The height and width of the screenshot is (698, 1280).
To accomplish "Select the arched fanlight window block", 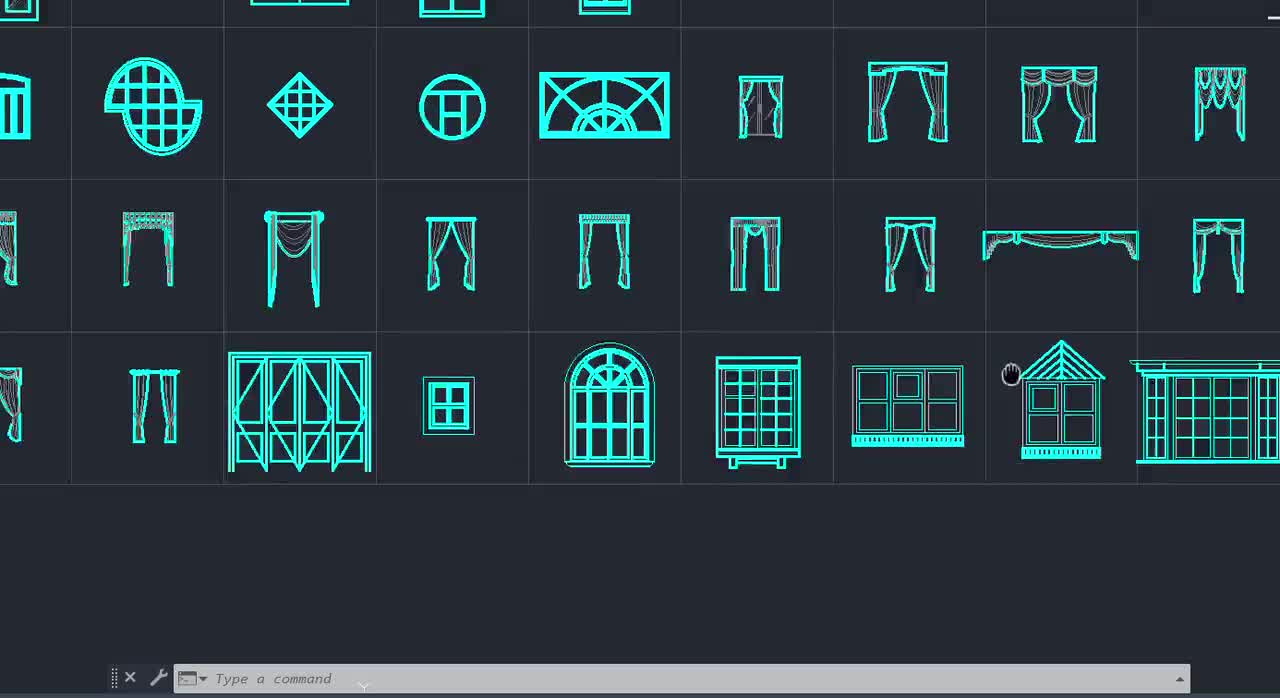I will click(604, 104).
